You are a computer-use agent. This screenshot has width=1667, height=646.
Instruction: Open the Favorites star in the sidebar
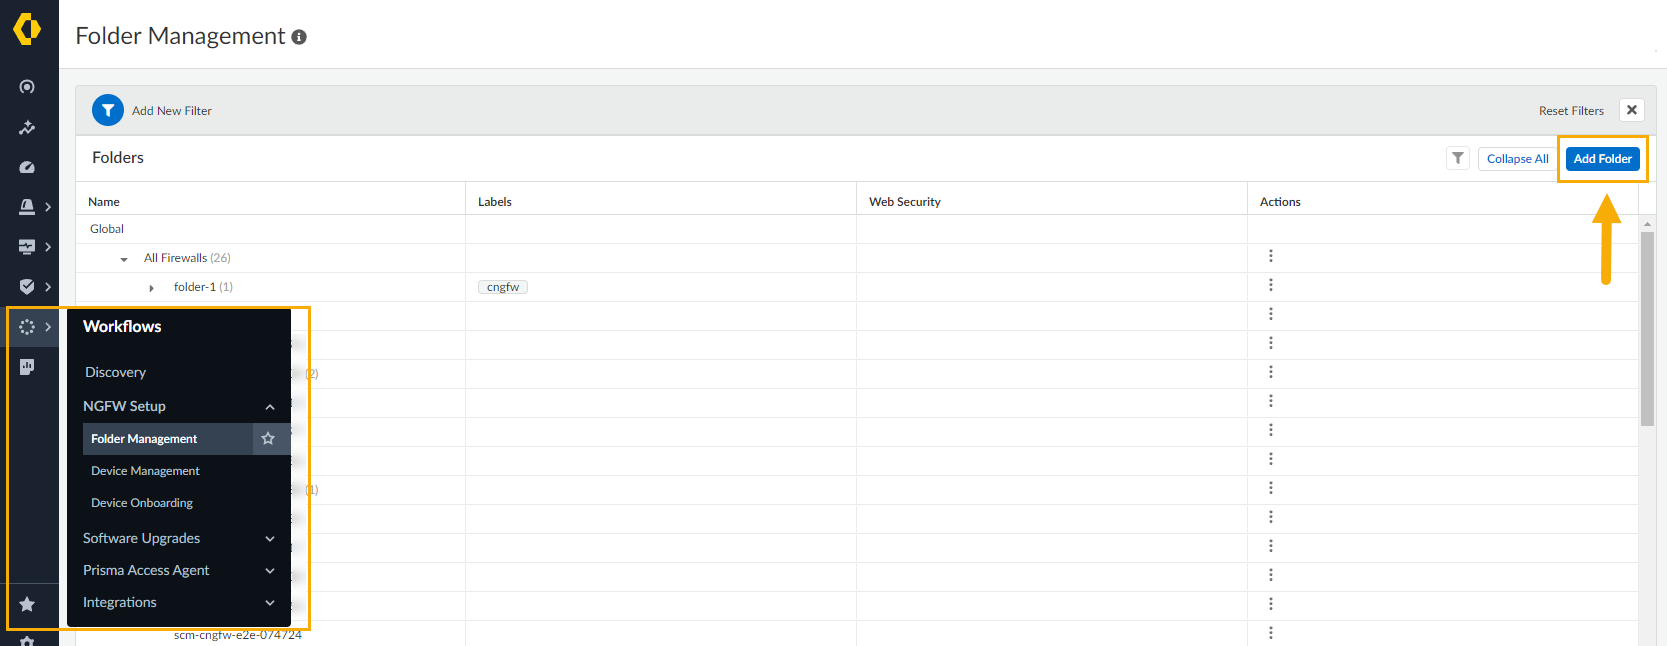(27, 604)
